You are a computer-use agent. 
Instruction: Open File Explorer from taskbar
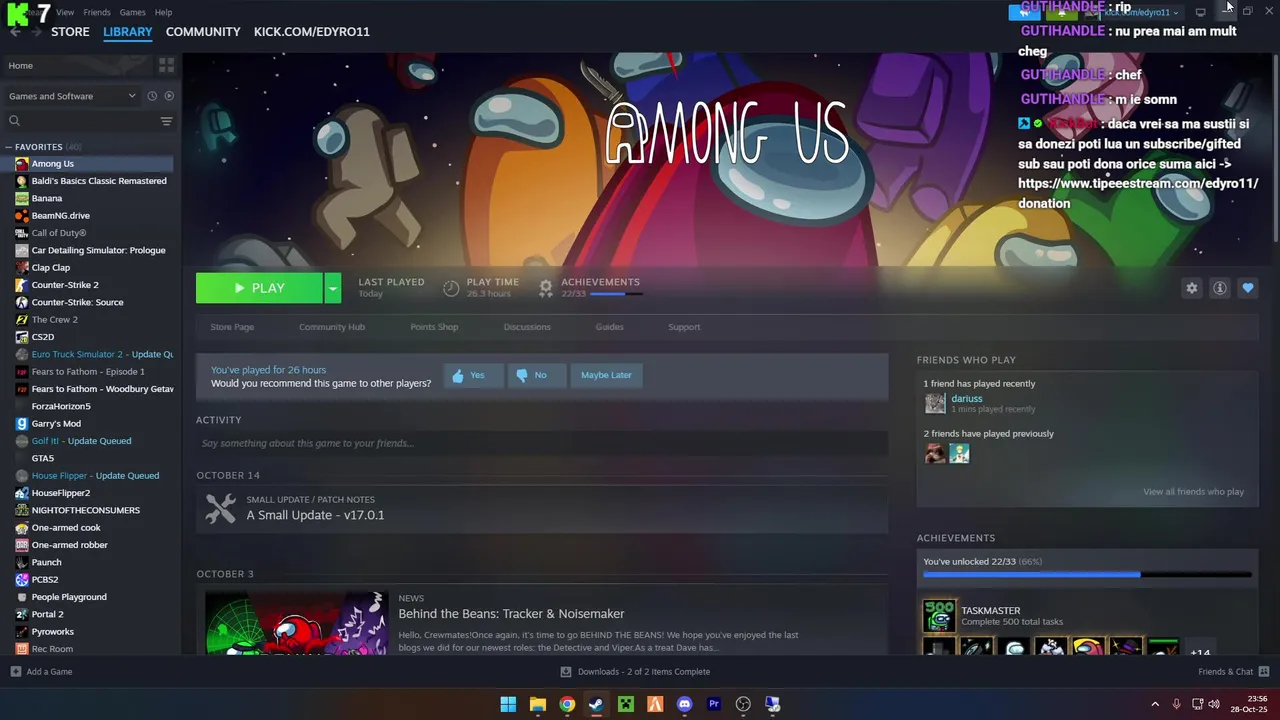(x=537, y=704)
